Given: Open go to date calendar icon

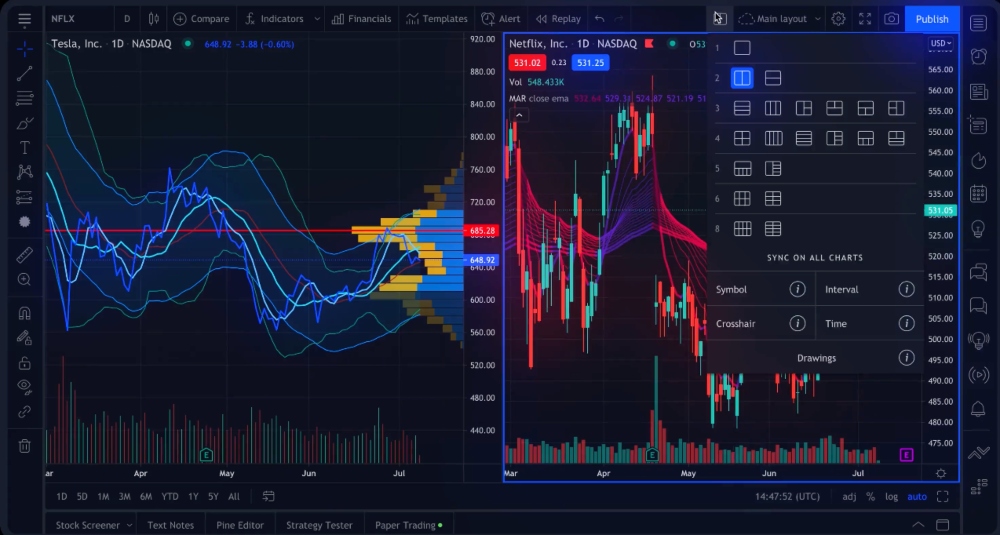Looking at the screenshot, I should point(268,496).
